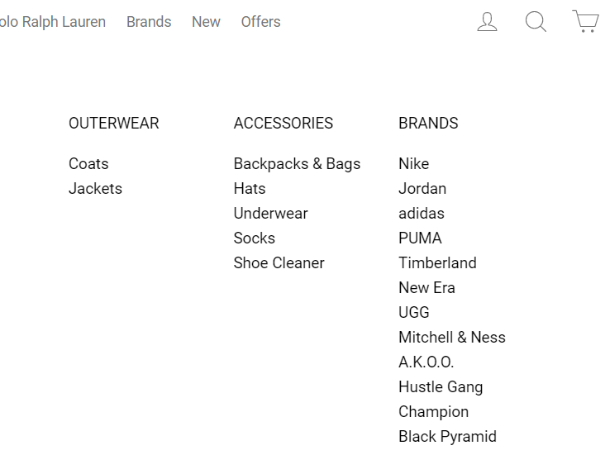This screenshot has height=460, width=601.
Task: Open the Offers menu item
Action: point(261,22)
